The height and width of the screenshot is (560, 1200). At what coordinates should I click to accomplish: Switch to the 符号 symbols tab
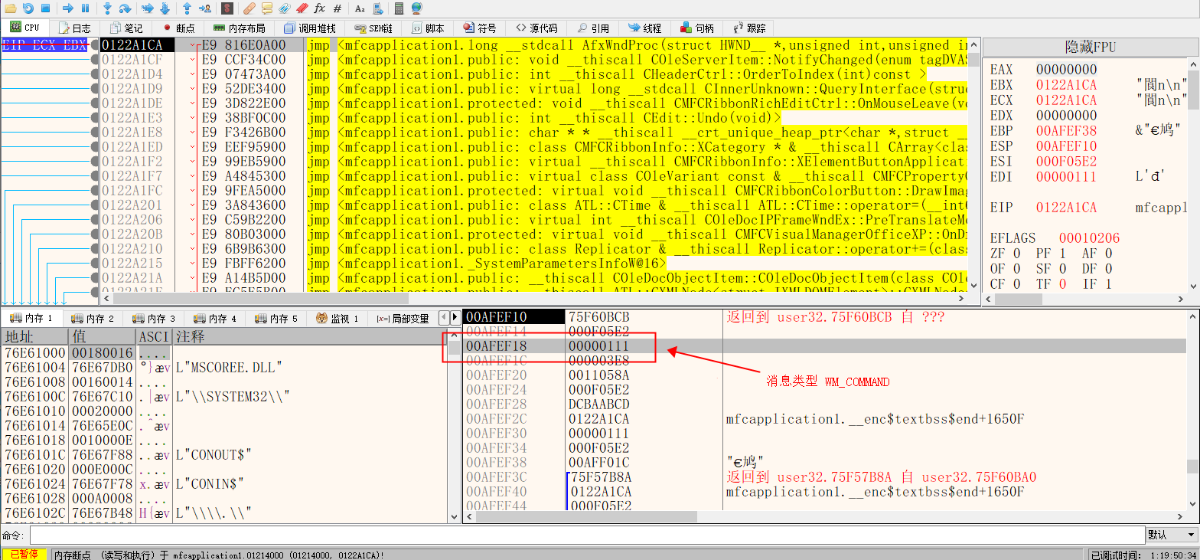tap(480, 27)
